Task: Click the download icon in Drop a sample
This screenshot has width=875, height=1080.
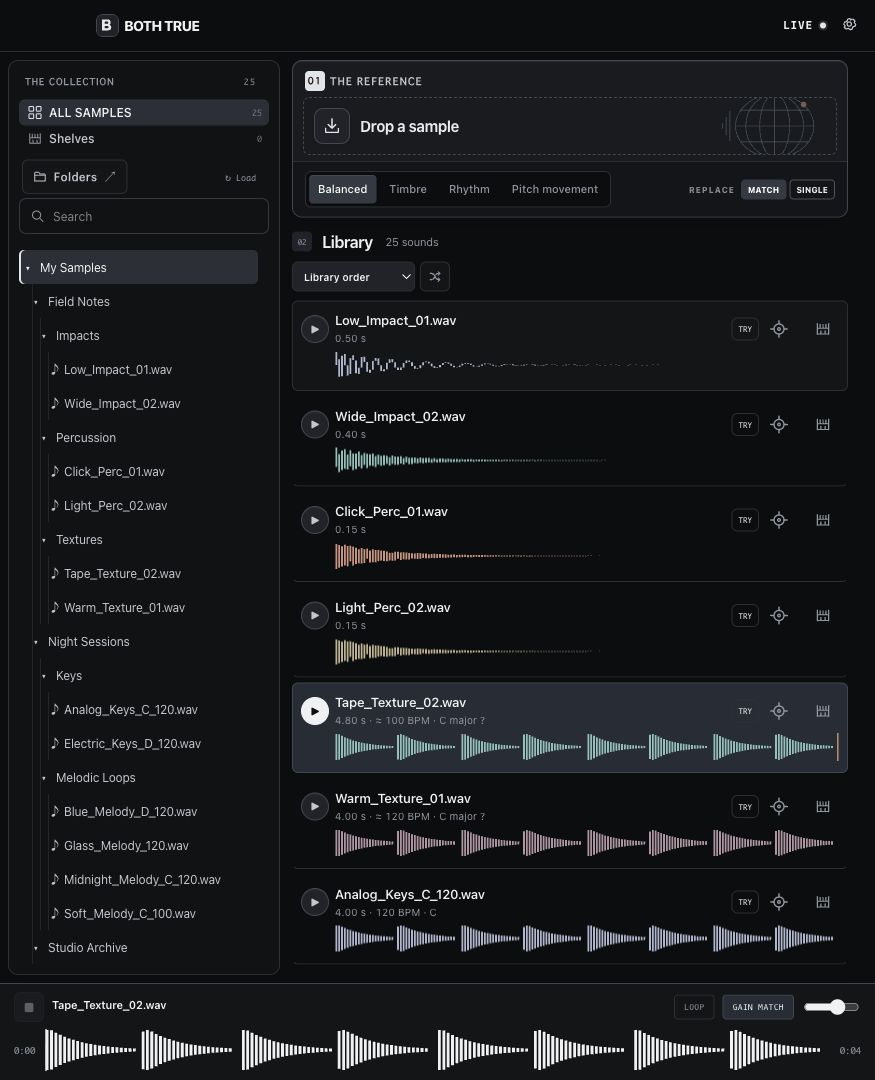Action: click(x=331, y=126)
